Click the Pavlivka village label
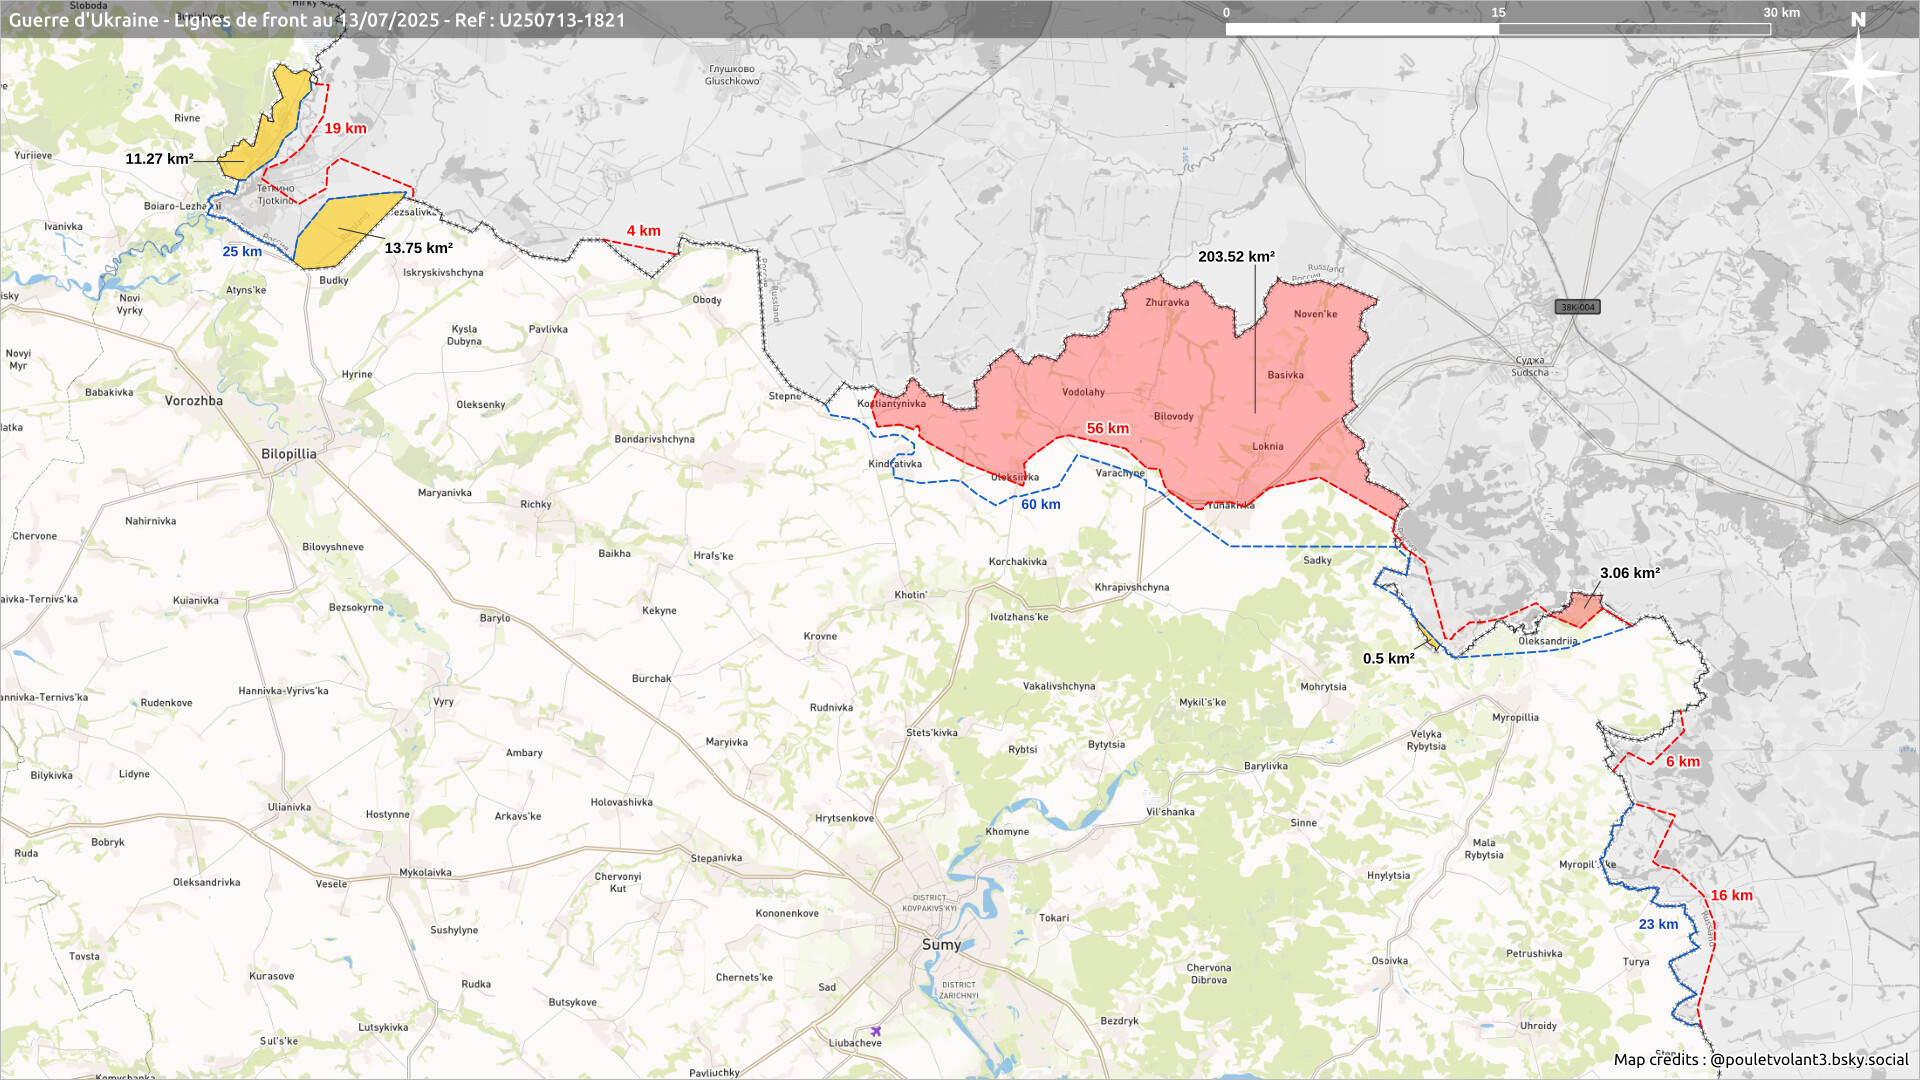Viewport: 1920px width, 1080px height. [548, 329]
